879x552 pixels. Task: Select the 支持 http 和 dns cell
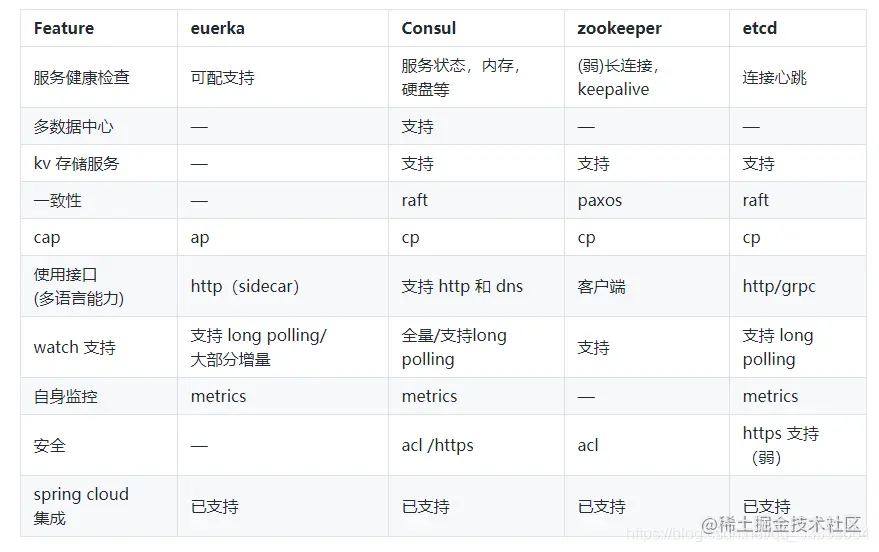[462, 286]
